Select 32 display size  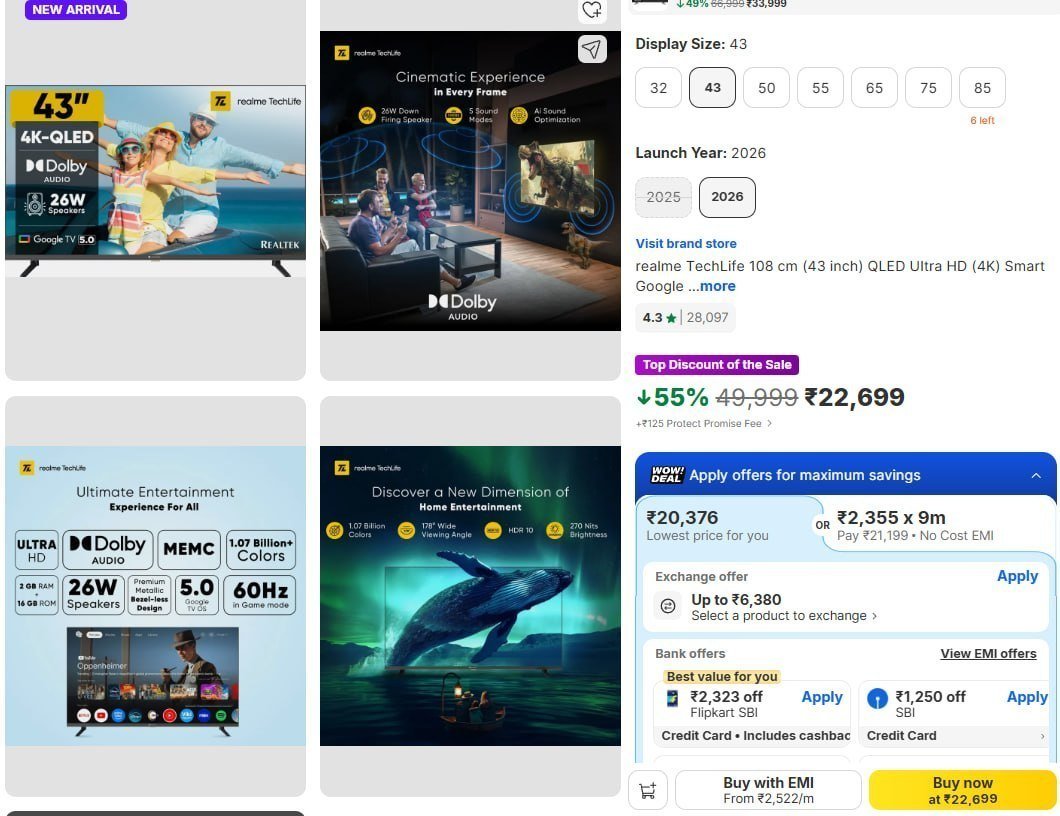(658, 88)
